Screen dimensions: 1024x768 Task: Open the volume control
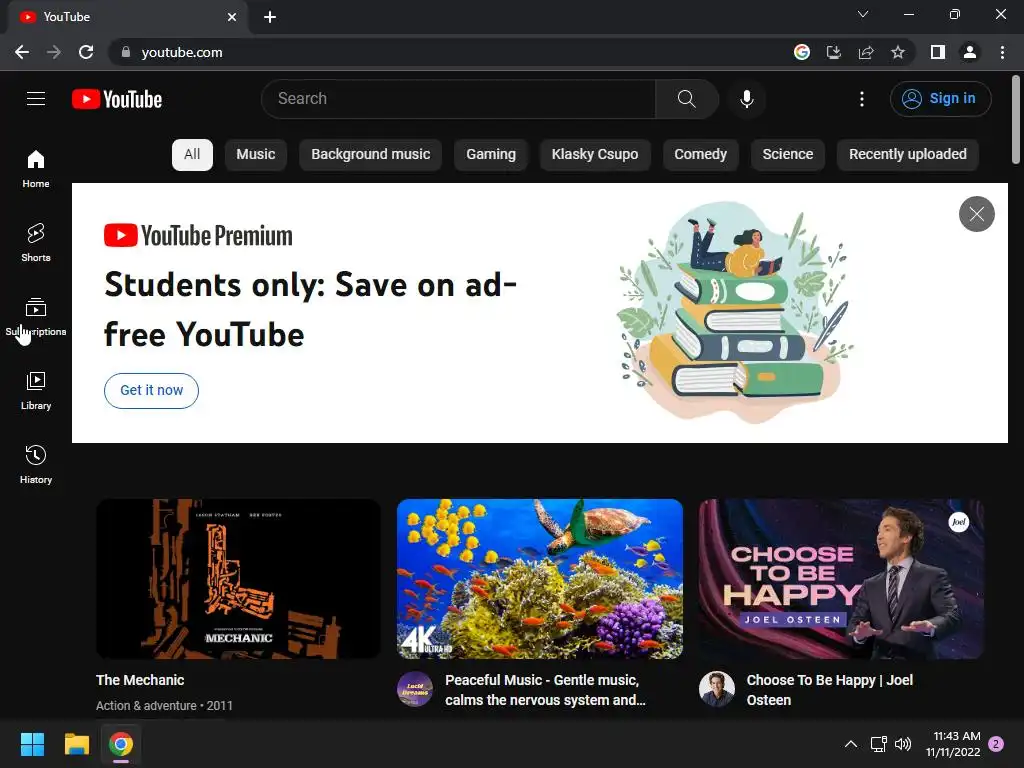coord(903,744)
